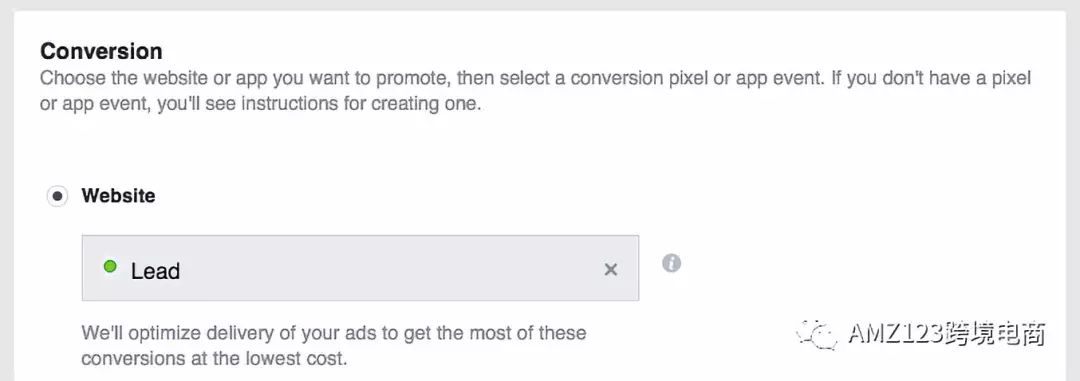Click the 'conversions at the lowest cost' line
This screenshot has width=1080, height=381.
pyautogui.click(x=214, y=358)
